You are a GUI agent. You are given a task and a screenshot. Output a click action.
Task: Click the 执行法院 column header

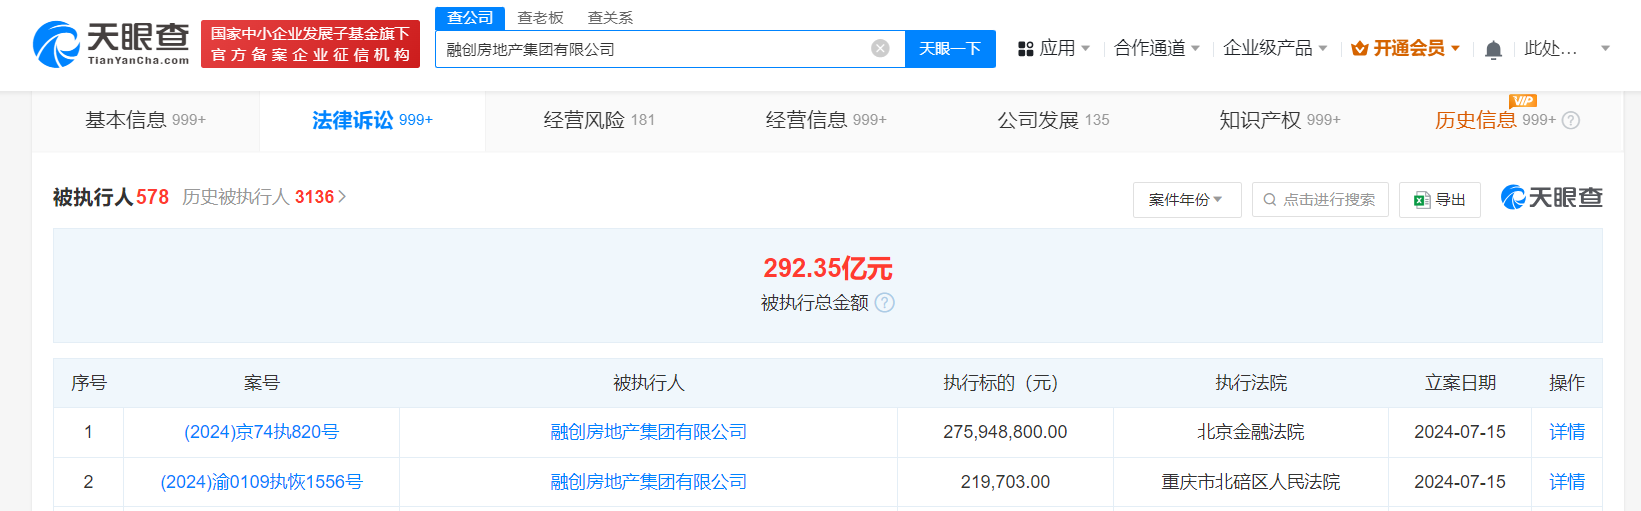pos(1251,383)
